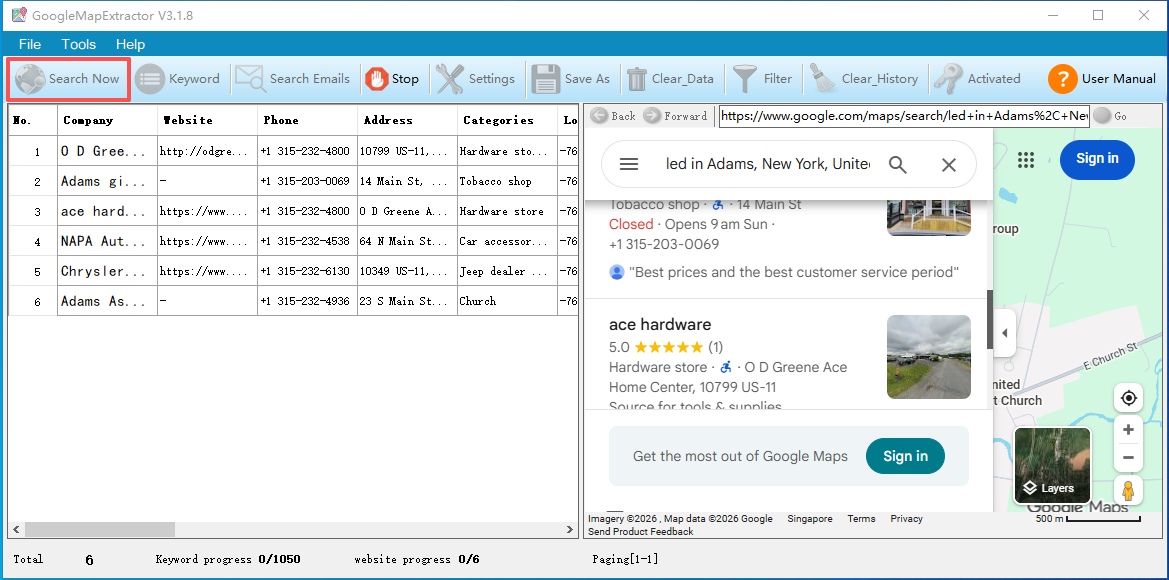Open the Google apps grid launcher

1025,160
